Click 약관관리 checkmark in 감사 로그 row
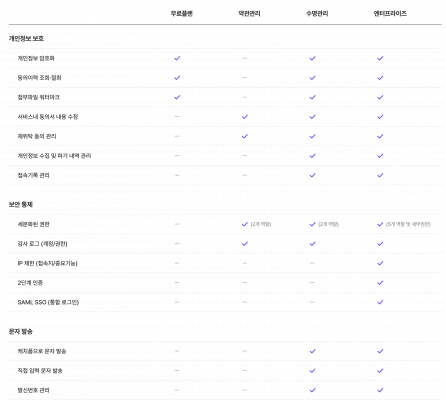This screenshot has width=446, height=400. point(245,244)
